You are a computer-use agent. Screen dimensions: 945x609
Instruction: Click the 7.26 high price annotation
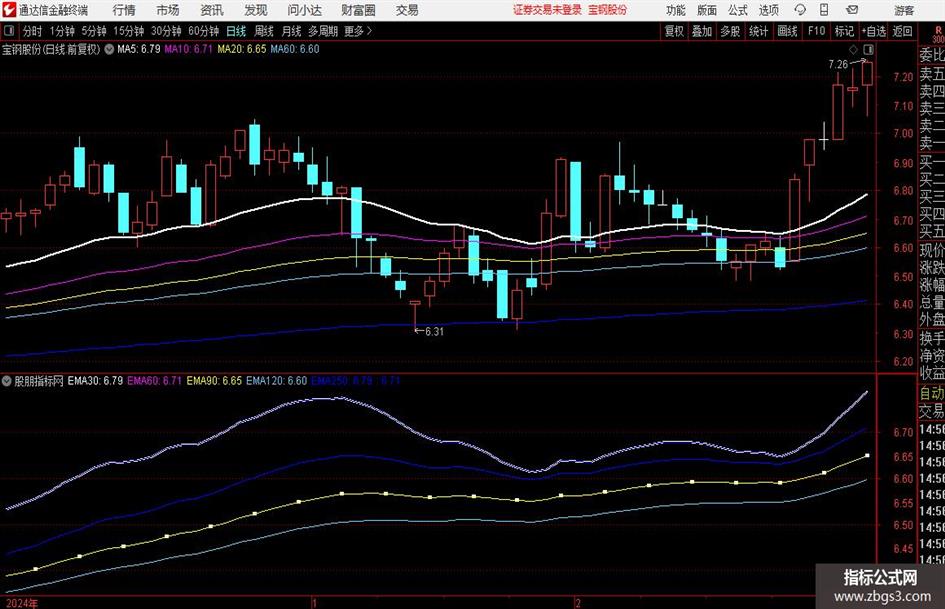[x=838, y=65]
